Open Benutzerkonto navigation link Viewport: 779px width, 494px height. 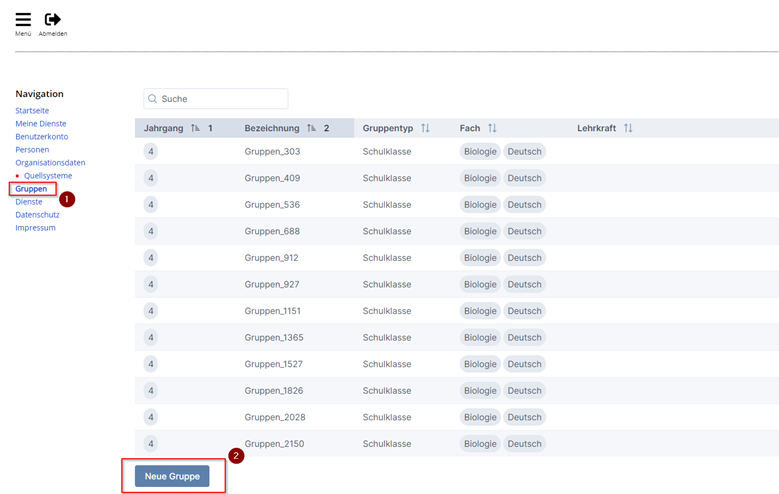click(x=41, y=136)
